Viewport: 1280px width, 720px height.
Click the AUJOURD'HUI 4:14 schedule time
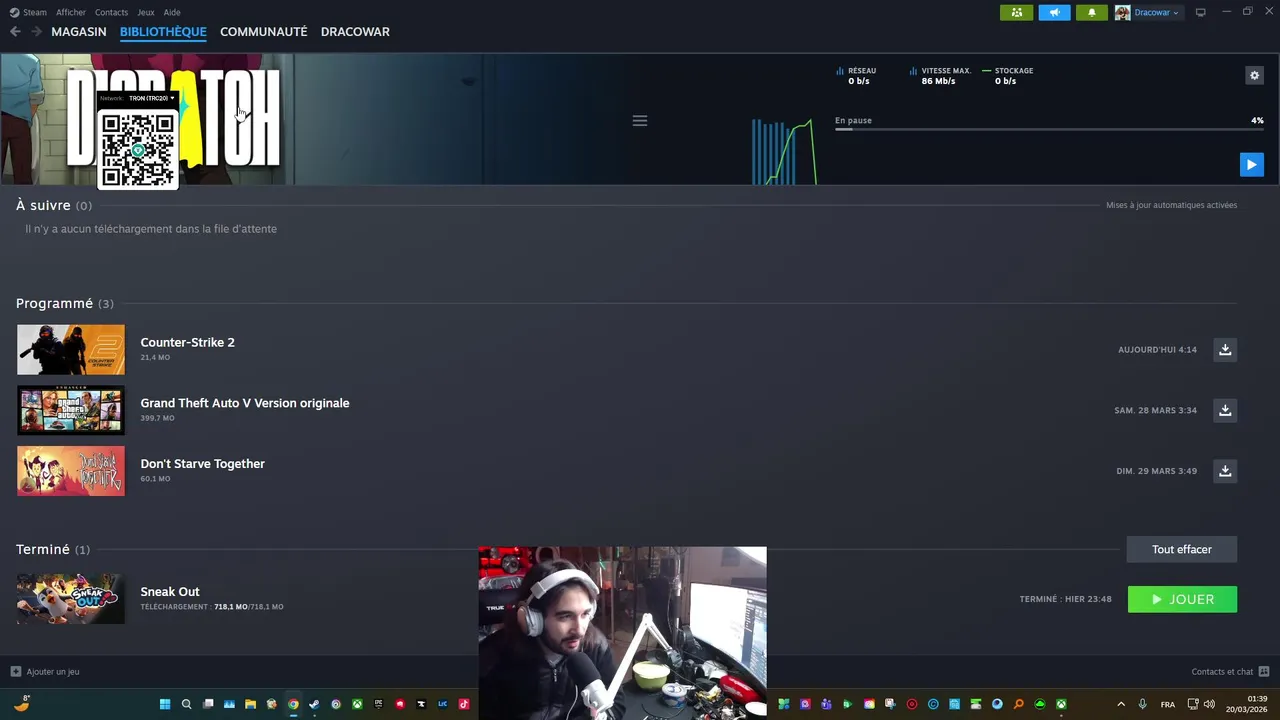(x=1157, y=350)
